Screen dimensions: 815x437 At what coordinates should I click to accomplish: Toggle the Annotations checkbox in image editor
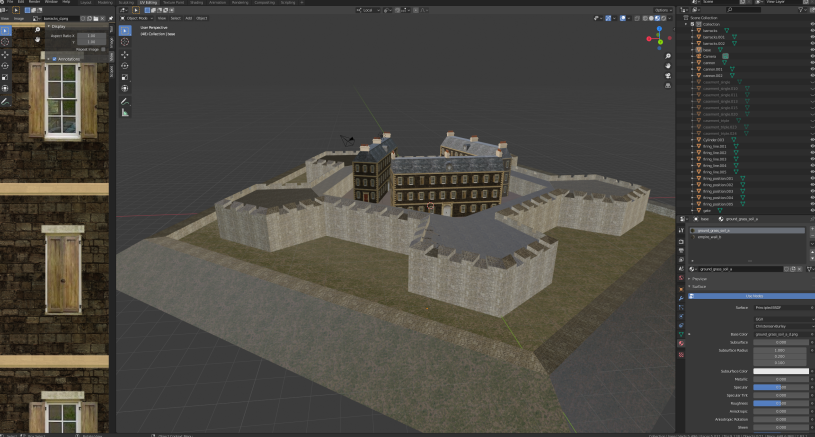click(55, 59)
